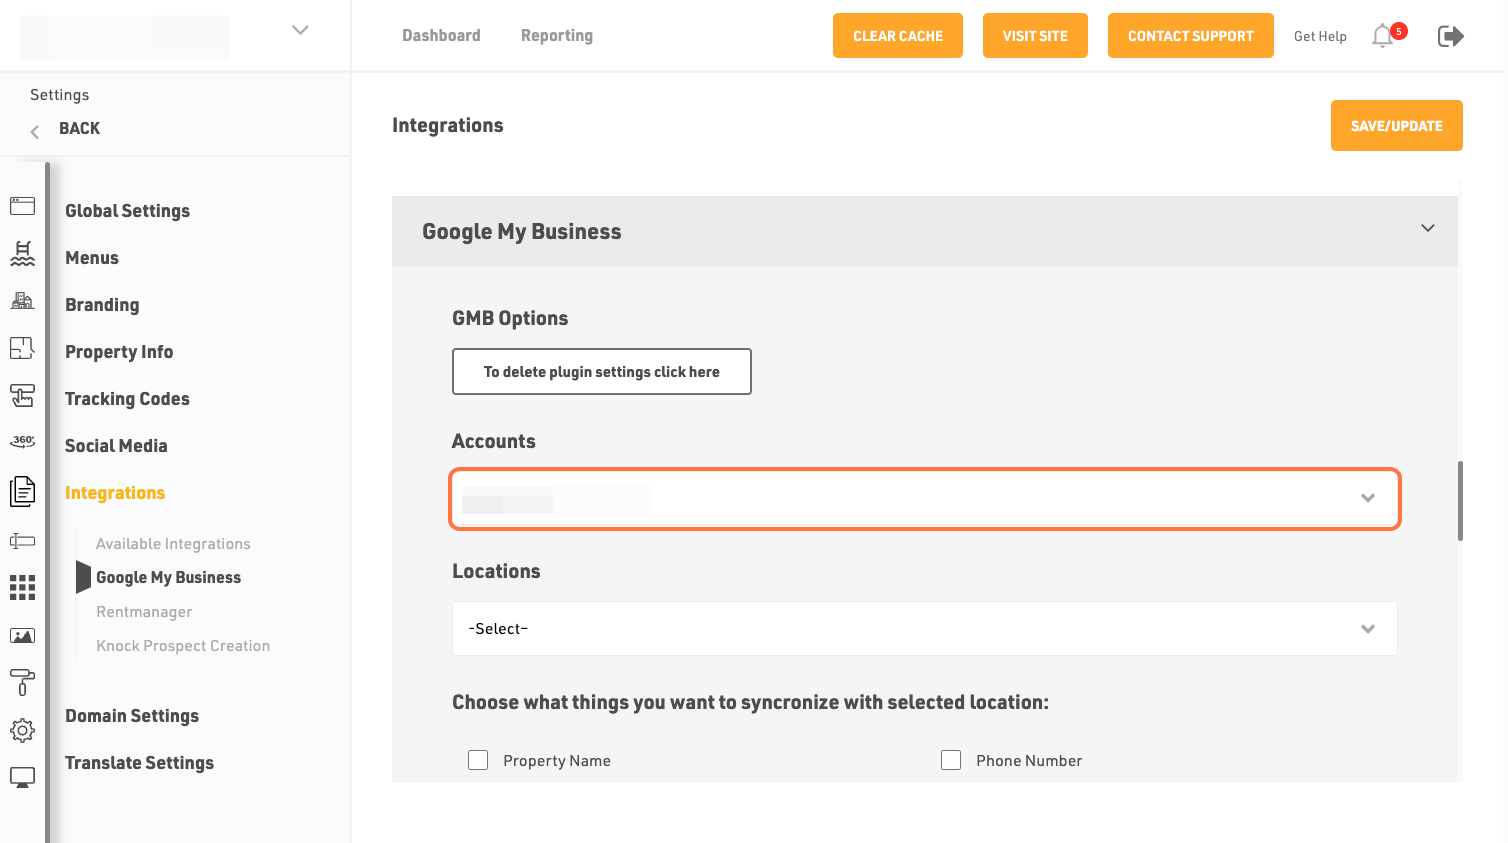Click the browser window icon in left rail
Screen dimensions: 1508x843
(22, 206)
